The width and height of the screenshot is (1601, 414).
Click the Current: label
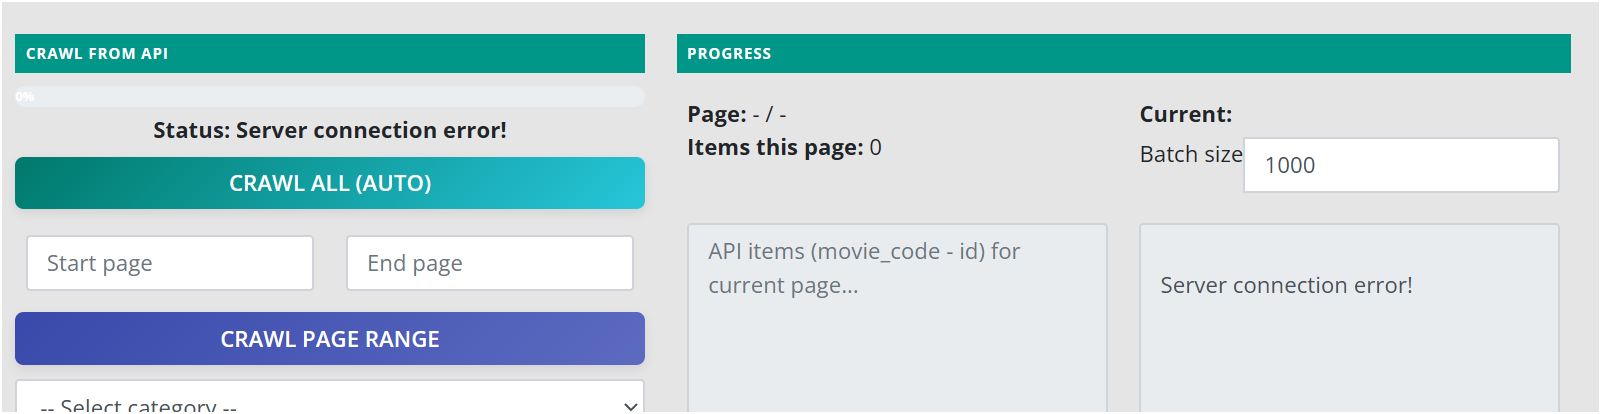tap(1186, 114)
